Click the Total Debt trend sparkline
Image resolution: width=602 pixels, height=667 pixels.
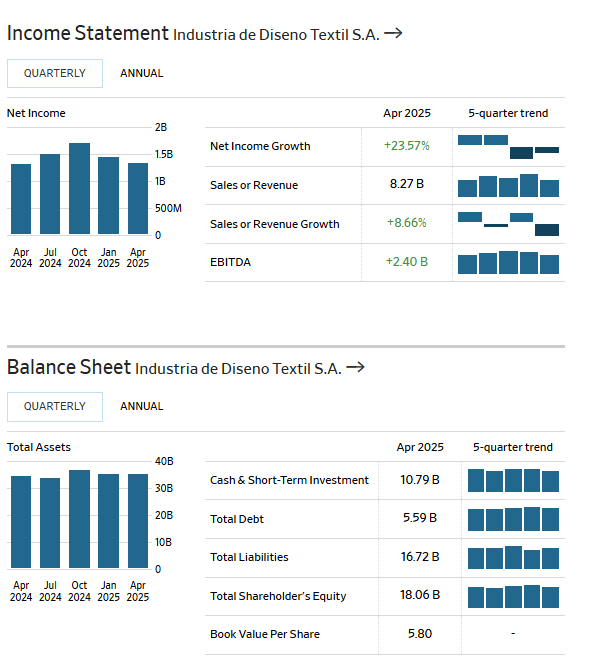[514, 519]
